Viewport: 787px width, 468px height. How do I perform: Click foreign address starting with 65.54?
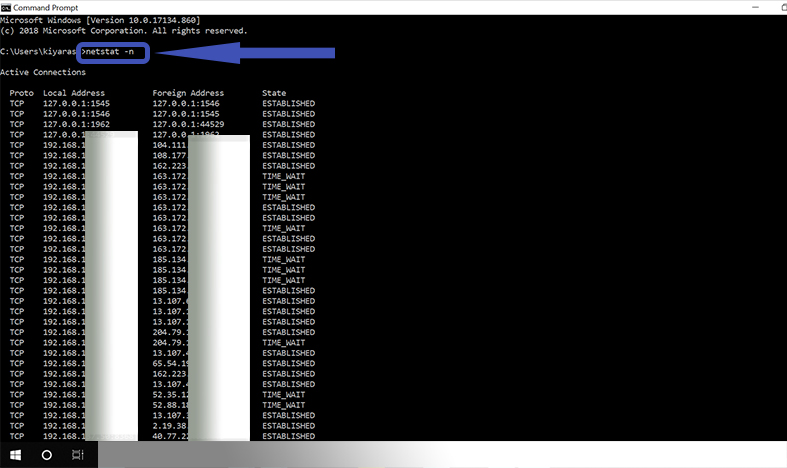[x=170, y=364]
